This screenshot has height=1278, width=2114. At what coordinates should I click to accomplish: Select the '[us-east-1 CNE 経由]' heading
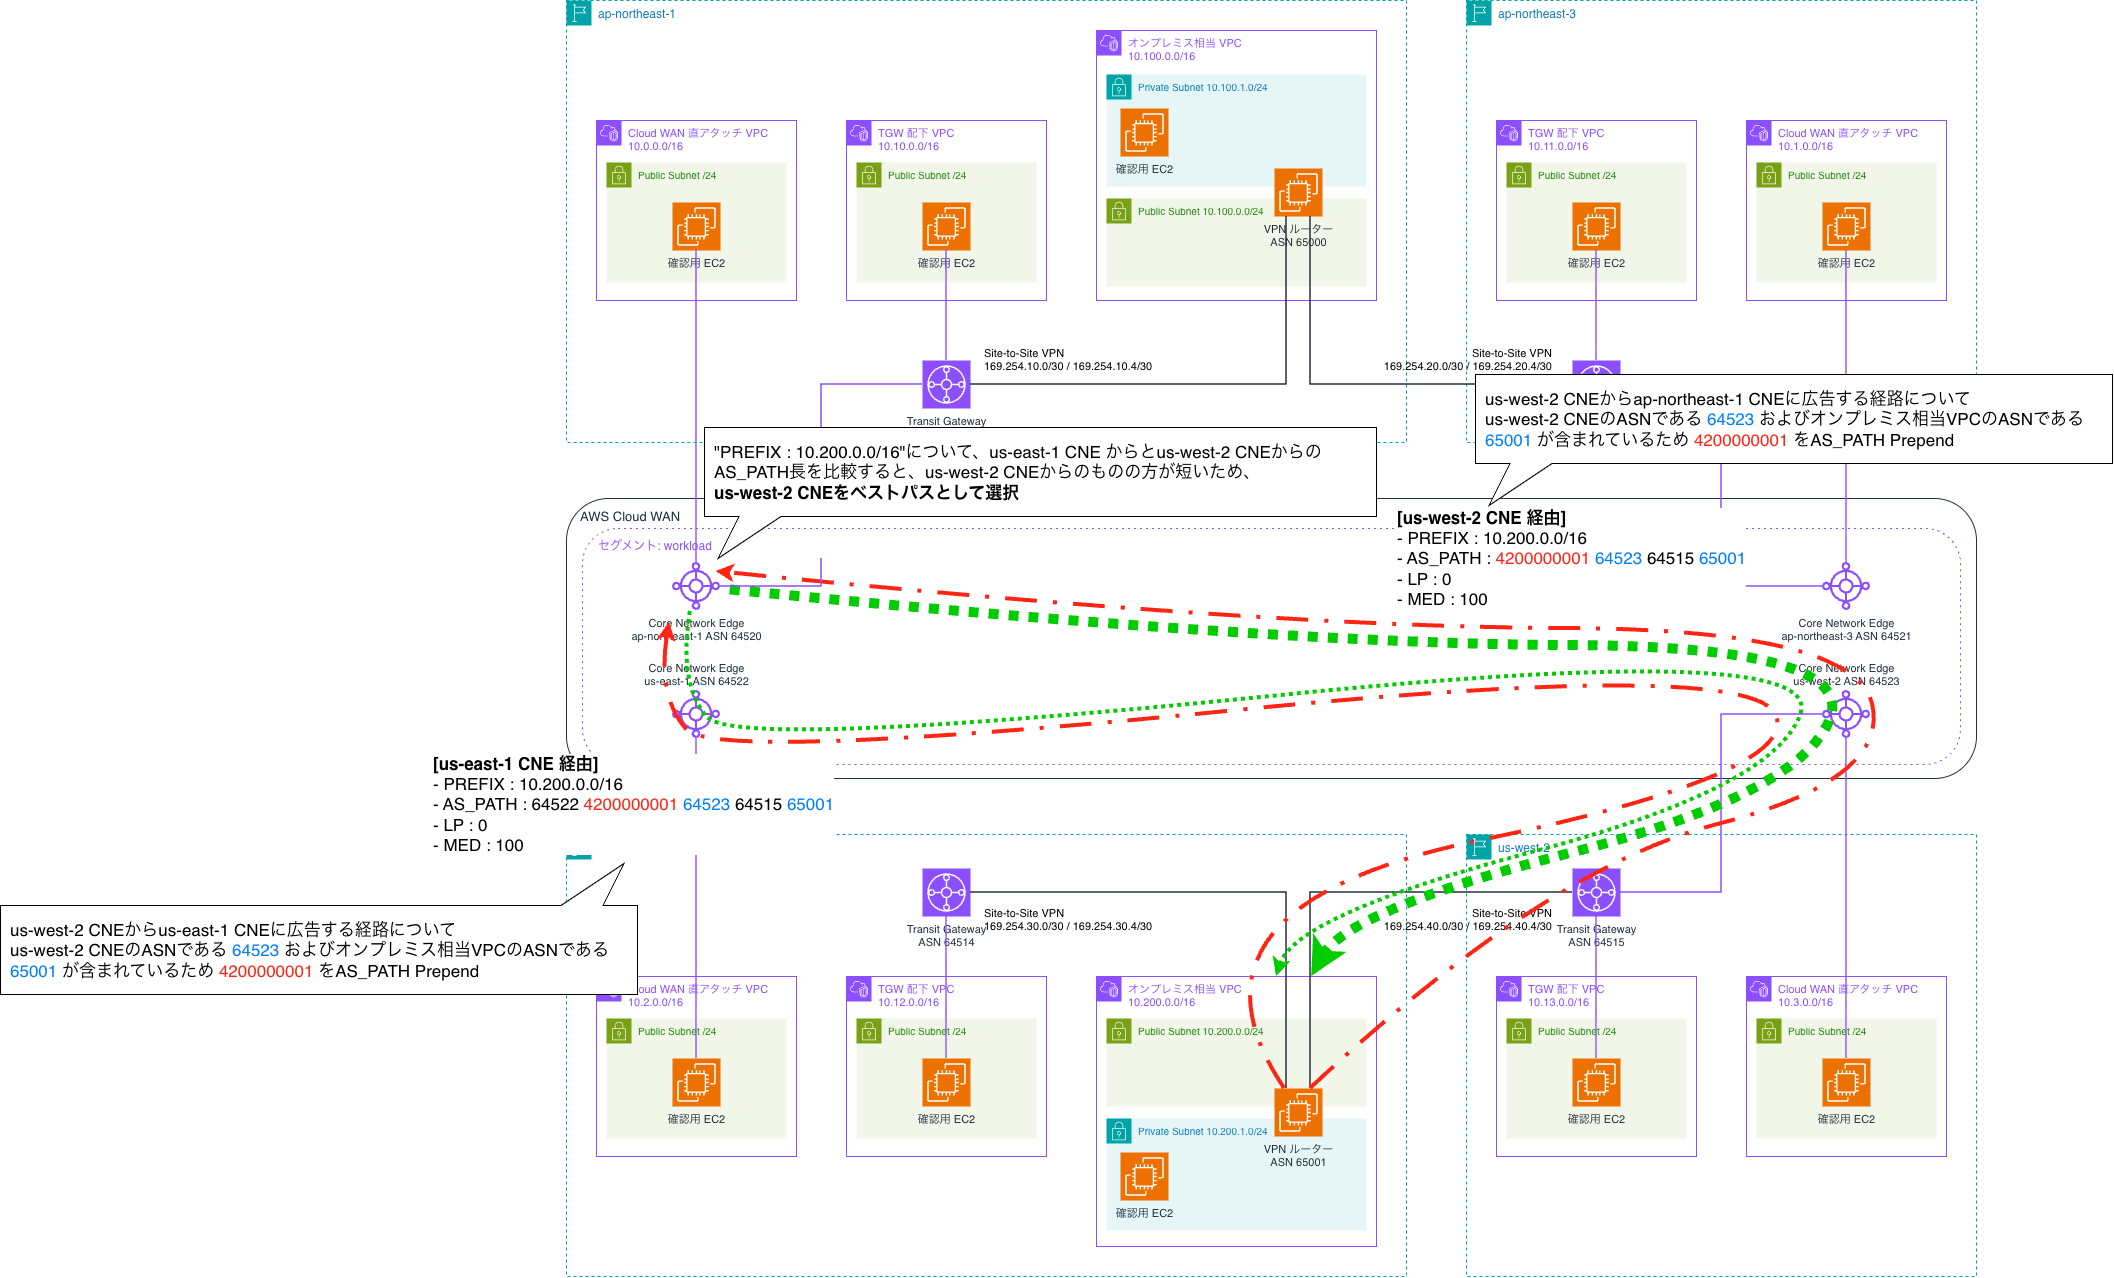point(516,764)
